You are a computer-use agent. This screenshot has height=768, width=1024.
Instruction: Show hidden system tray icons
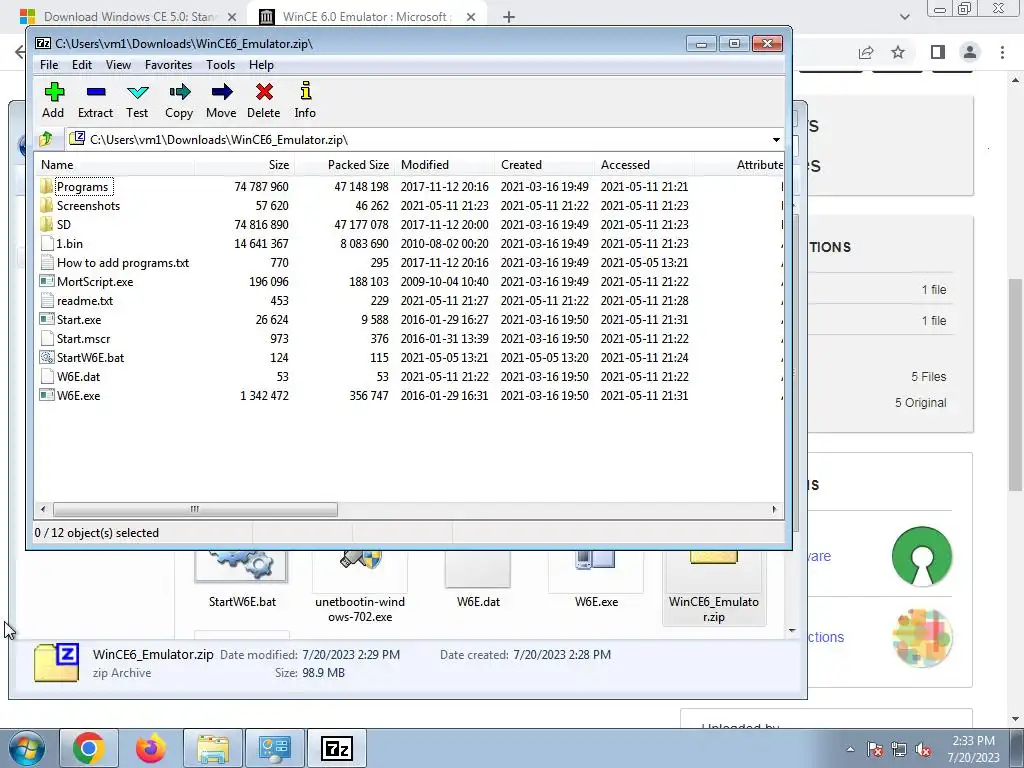coord(850,749)
